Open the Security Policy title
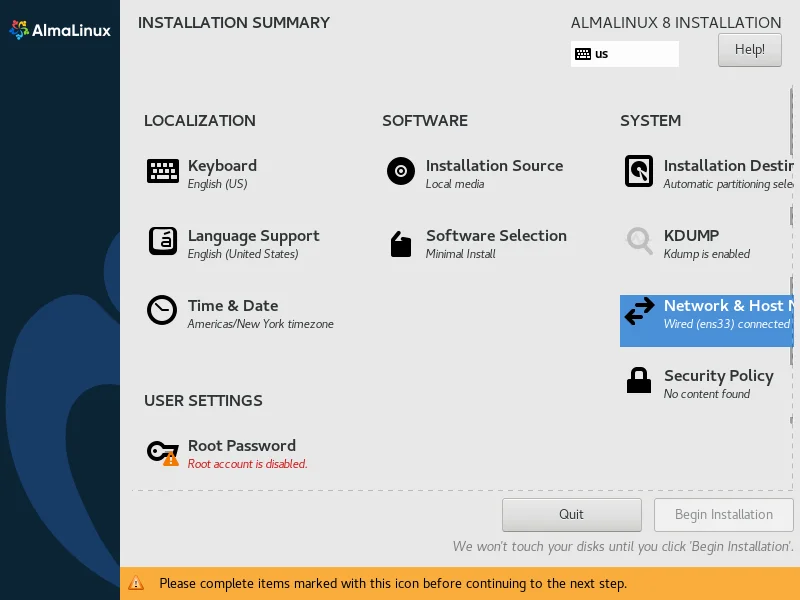Image resolution: width=800 pixels, height=600 pixels. pos(718,376)
